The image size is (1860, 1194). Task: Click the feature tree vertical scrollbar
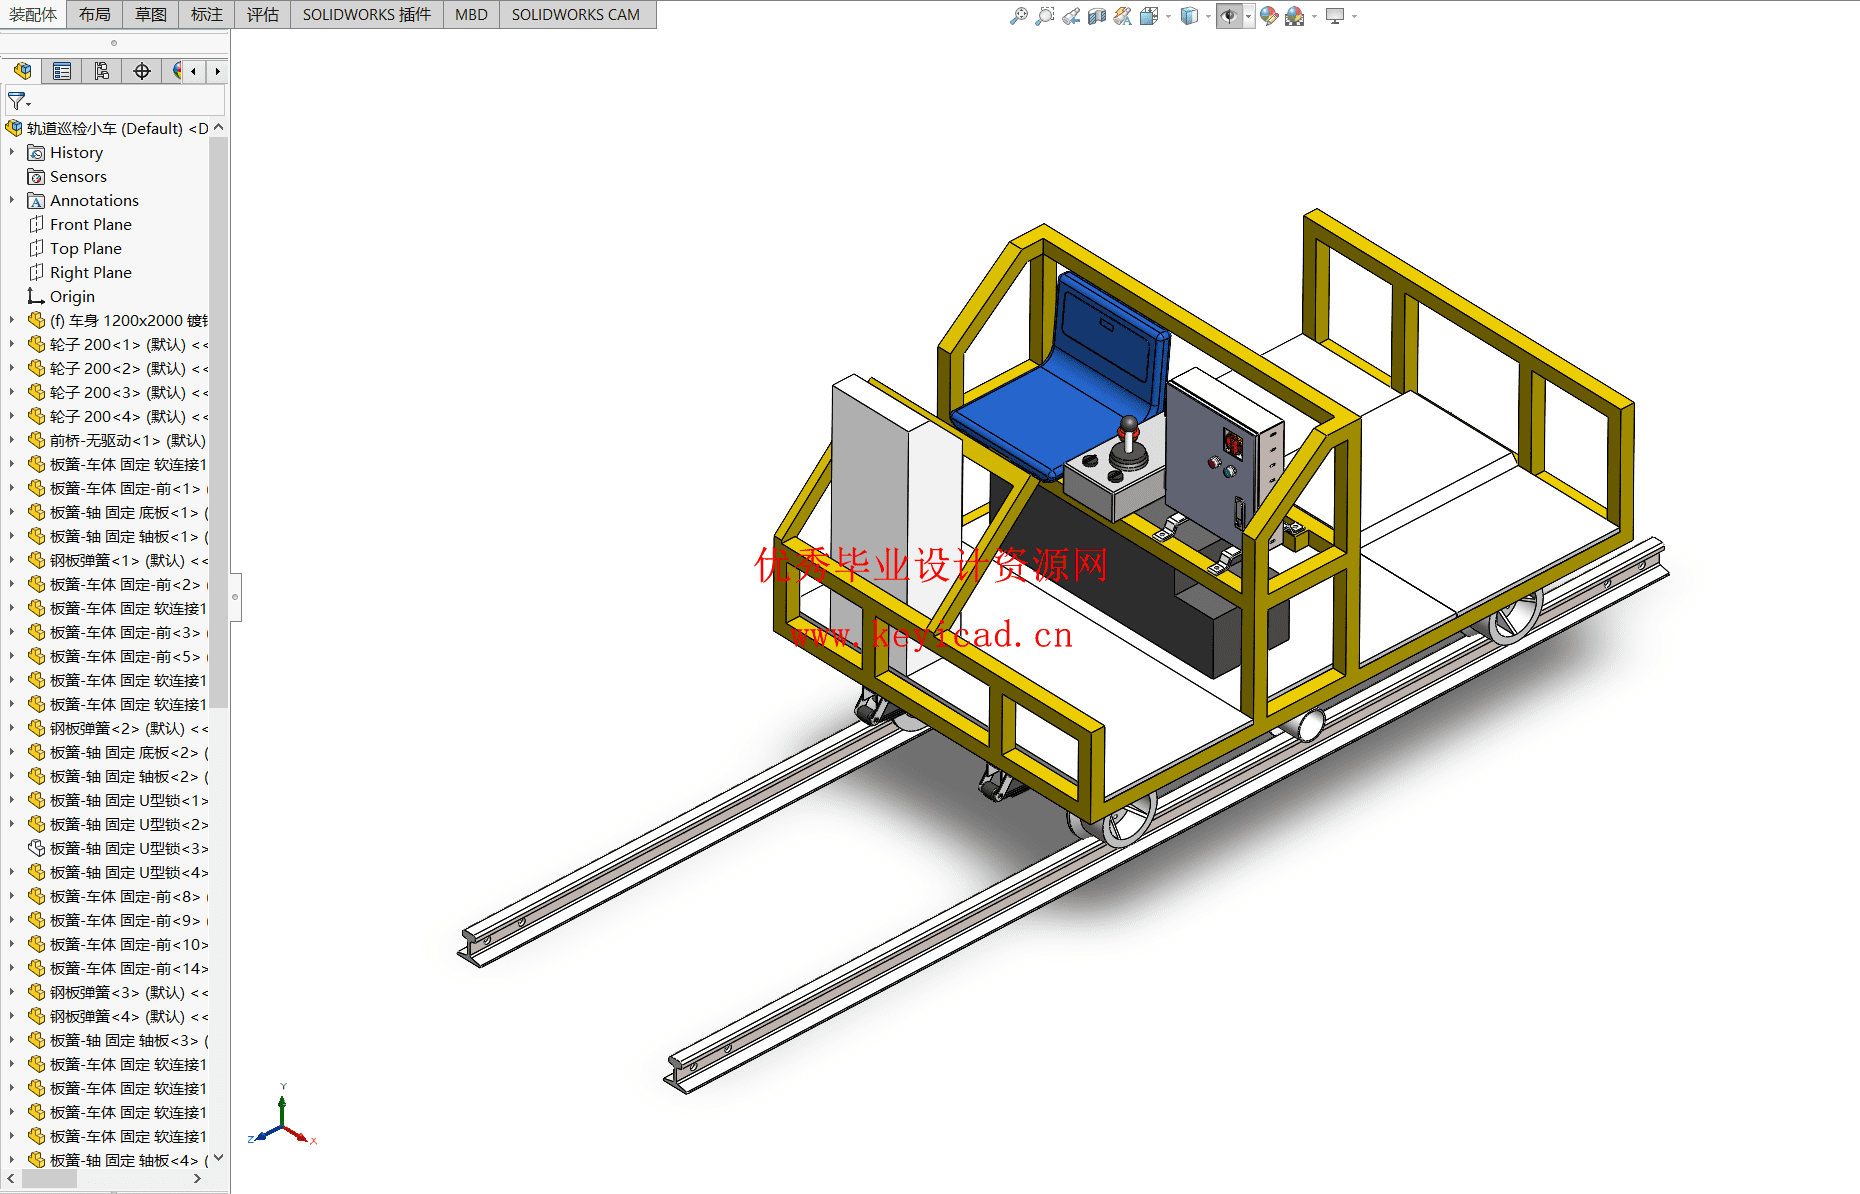[219, 420]
